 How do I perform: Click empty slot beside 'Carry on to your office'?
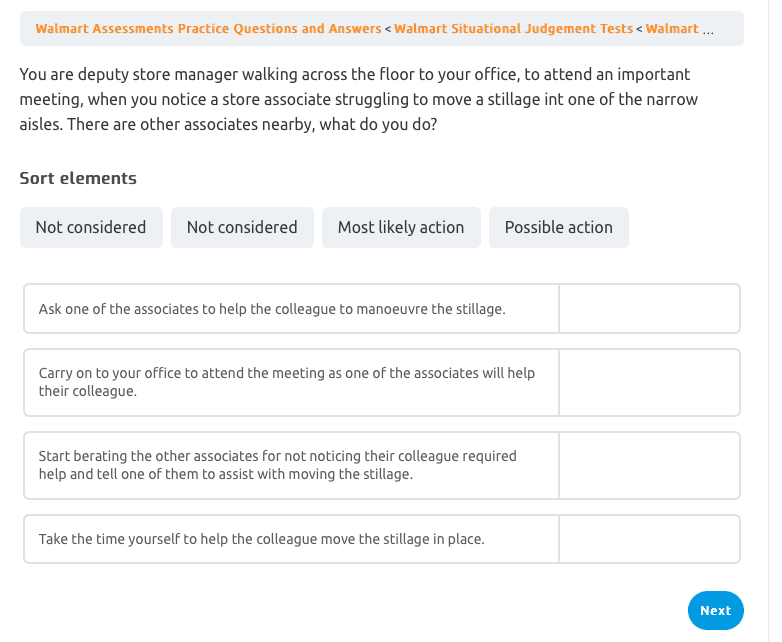coord(649,382)
